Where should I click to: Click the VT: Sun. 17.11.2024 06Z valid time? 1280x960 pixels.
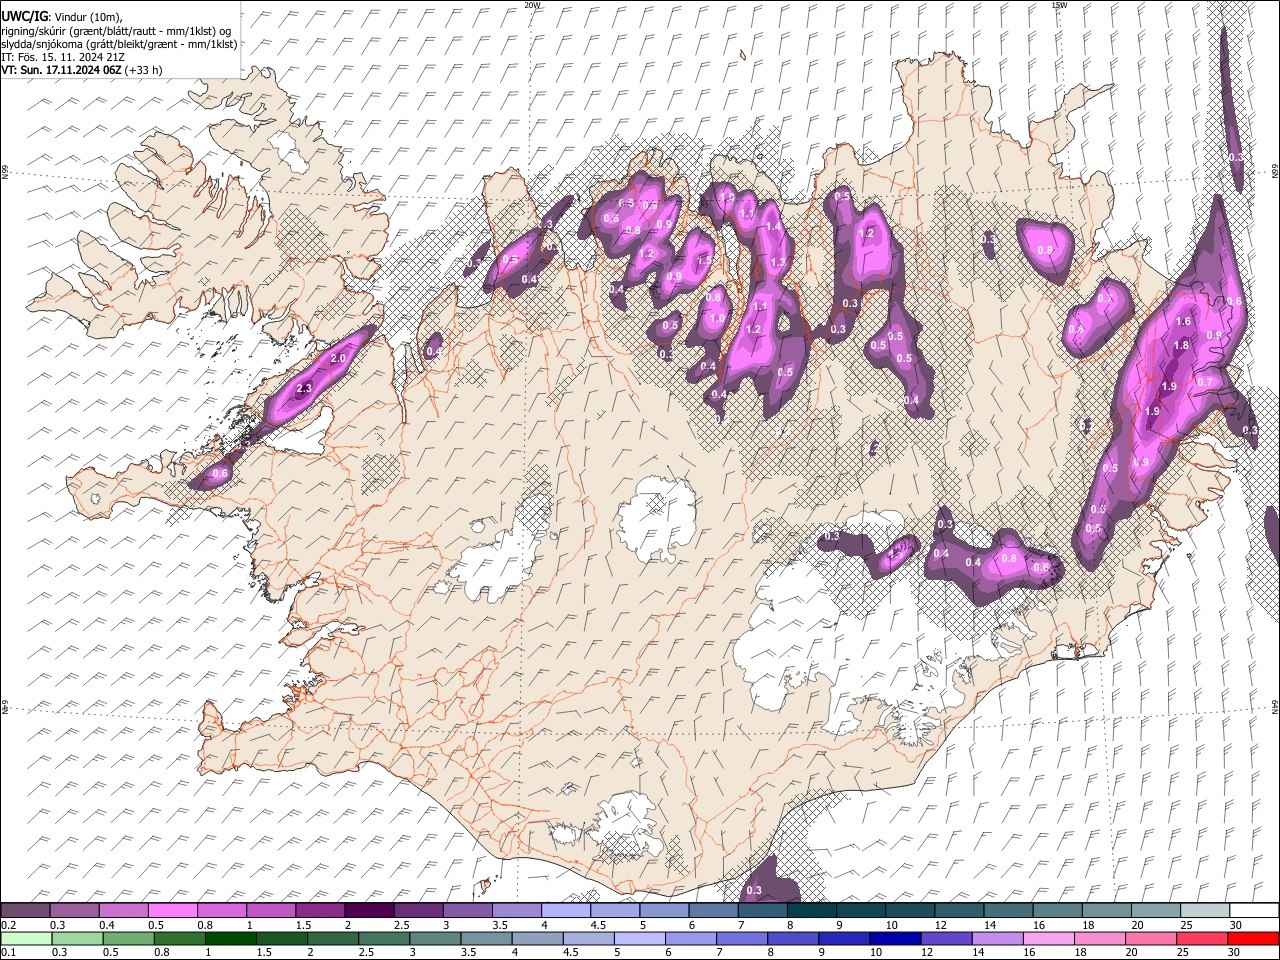click(62, 70)
